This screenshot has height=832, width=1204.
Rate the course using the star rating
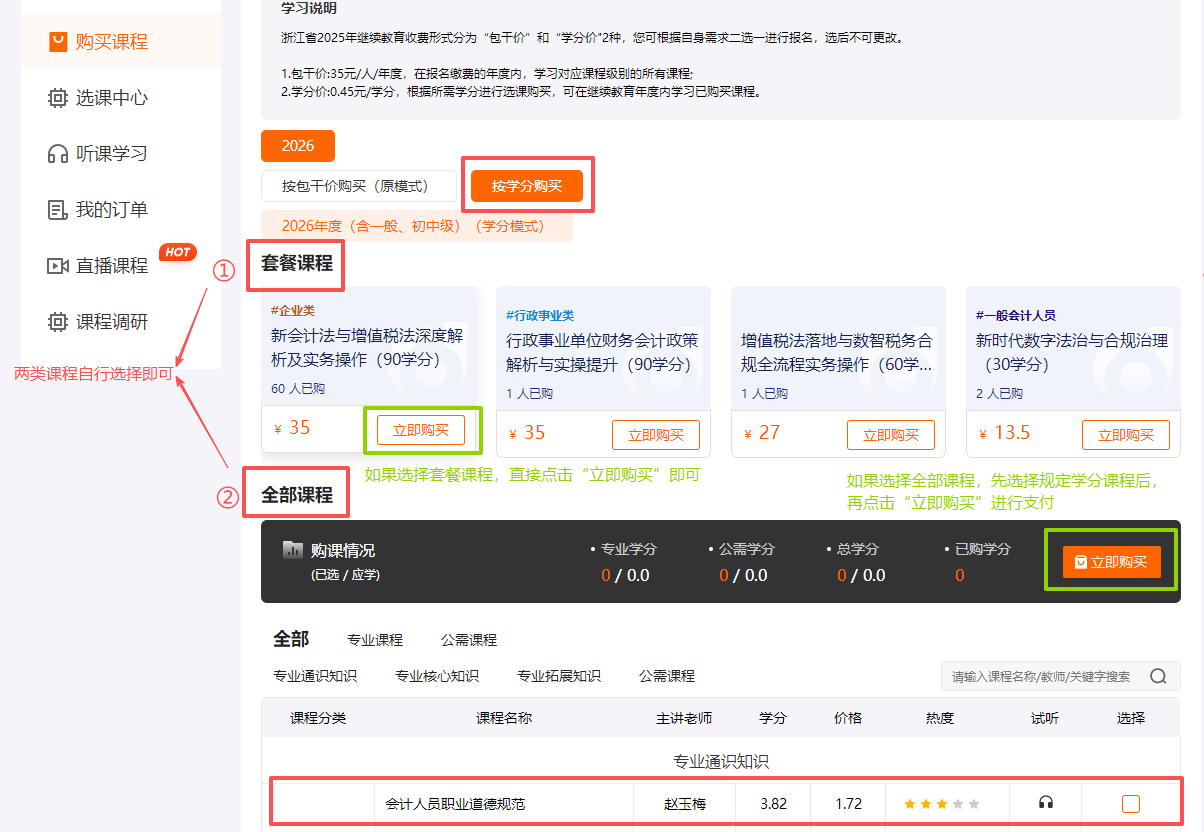point(940,802)
